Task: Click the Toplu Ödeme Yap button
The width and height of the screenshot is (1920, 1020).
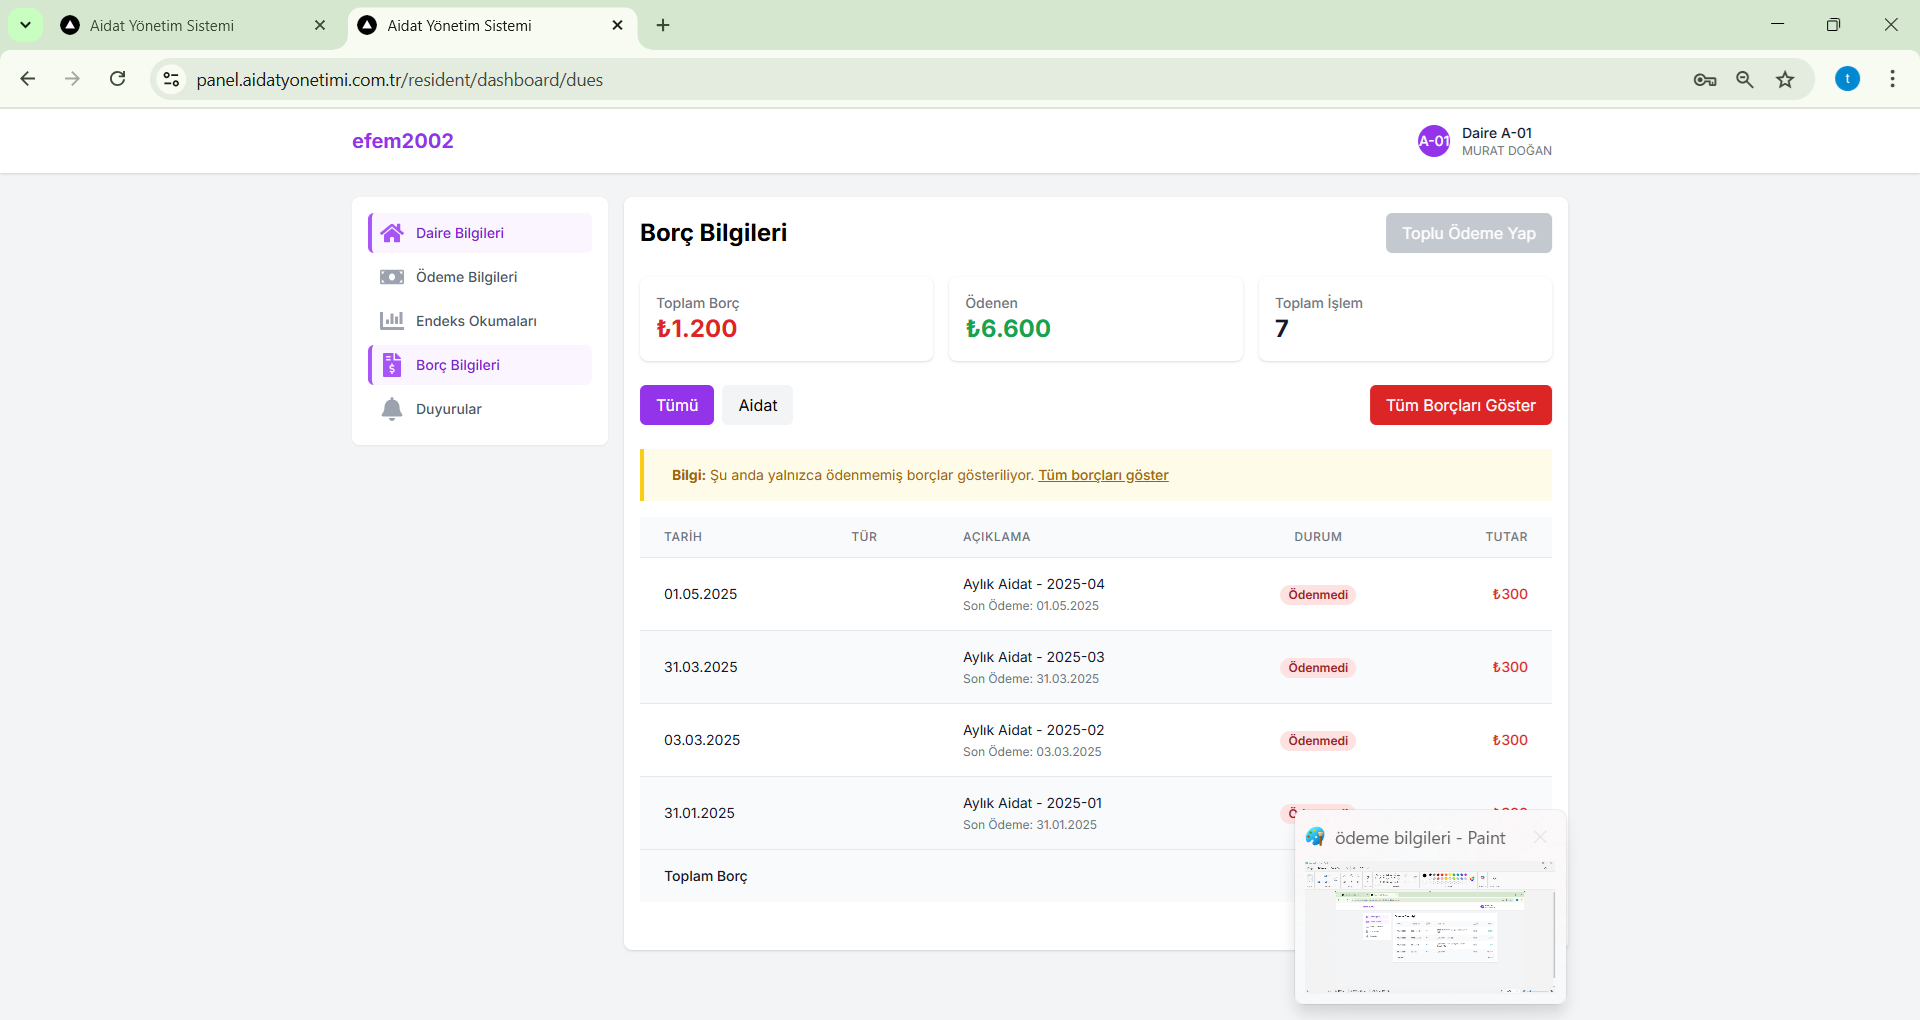Action: (1468, 233)
